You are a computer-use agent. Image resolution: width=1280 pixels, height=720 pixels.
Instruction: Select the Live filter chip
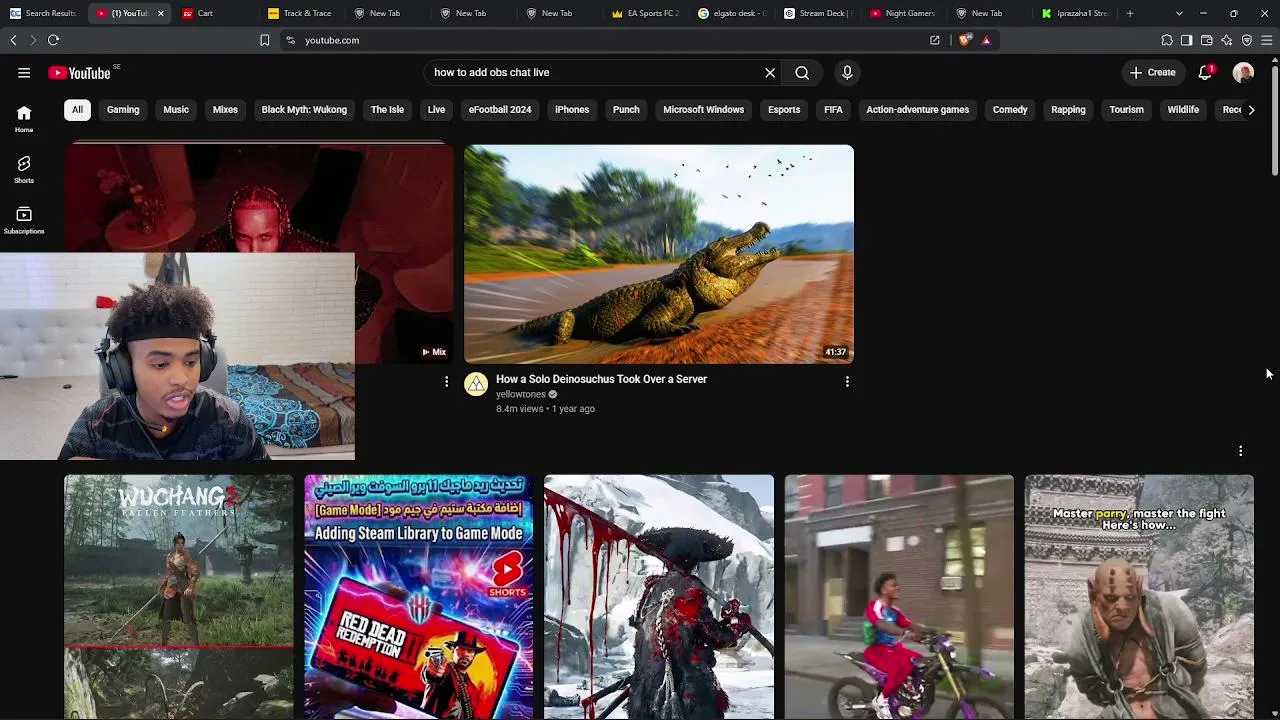pyautogui.click(x=436, y=109)
